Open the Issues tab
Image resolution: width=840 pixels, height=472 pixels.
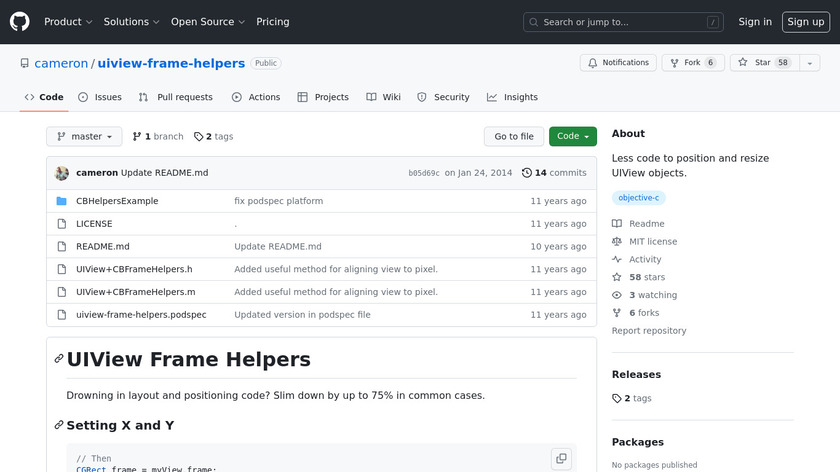(x=100, y=97)
